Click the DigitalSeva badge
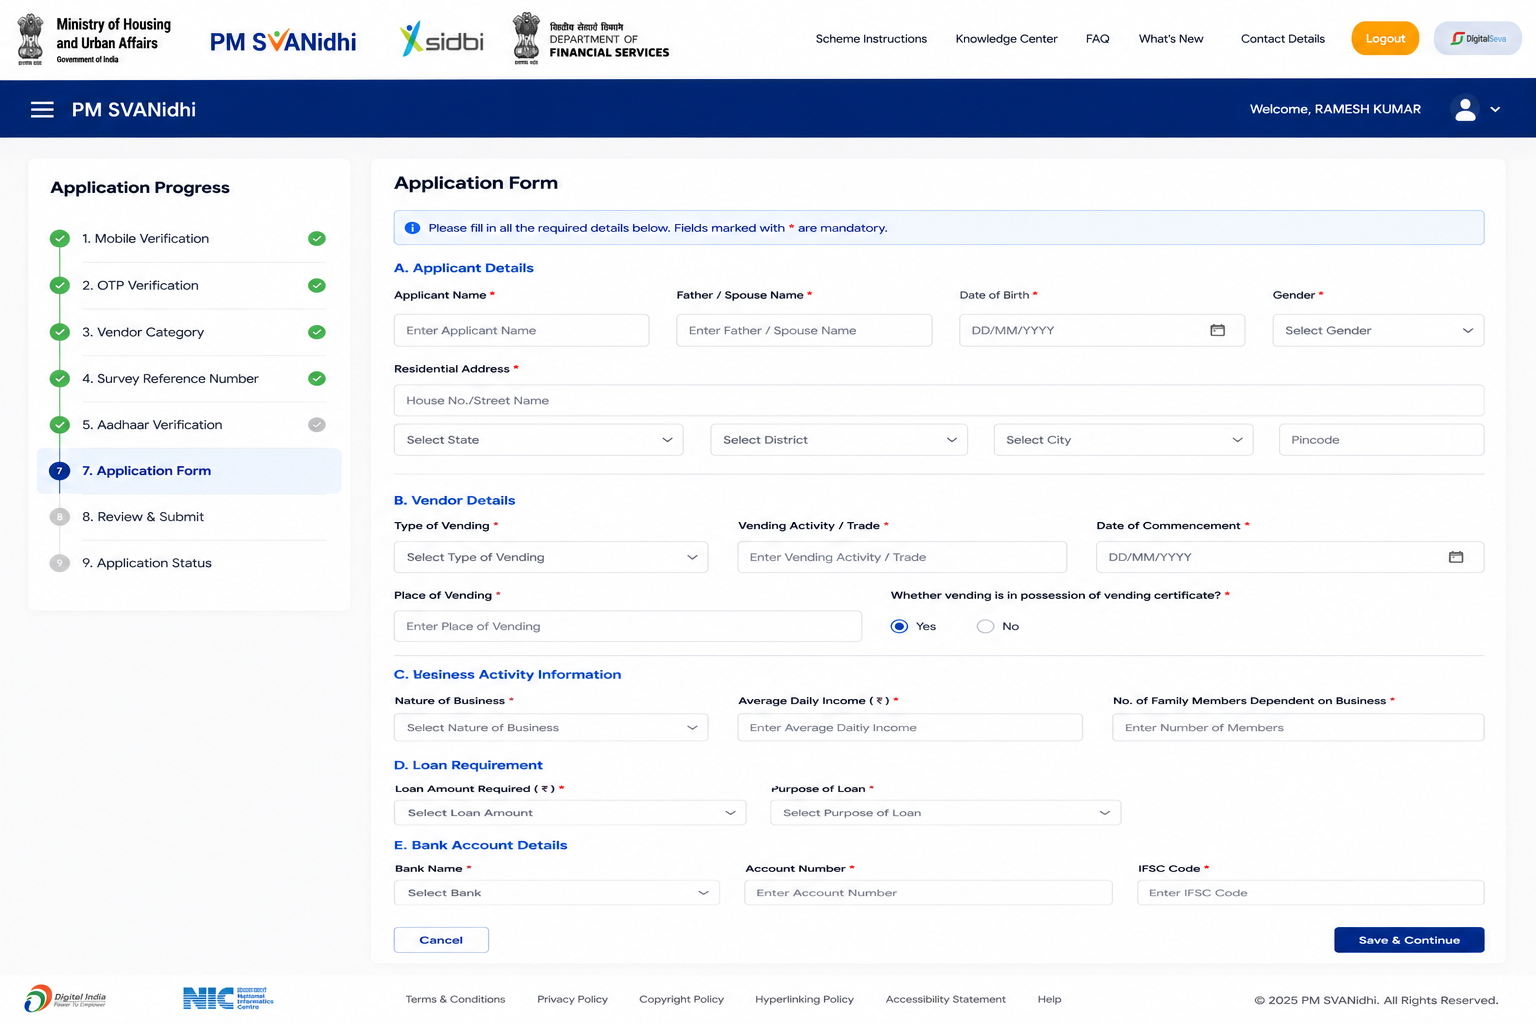This screenshot has width=1536, height=1024. tap(1477, 38)
